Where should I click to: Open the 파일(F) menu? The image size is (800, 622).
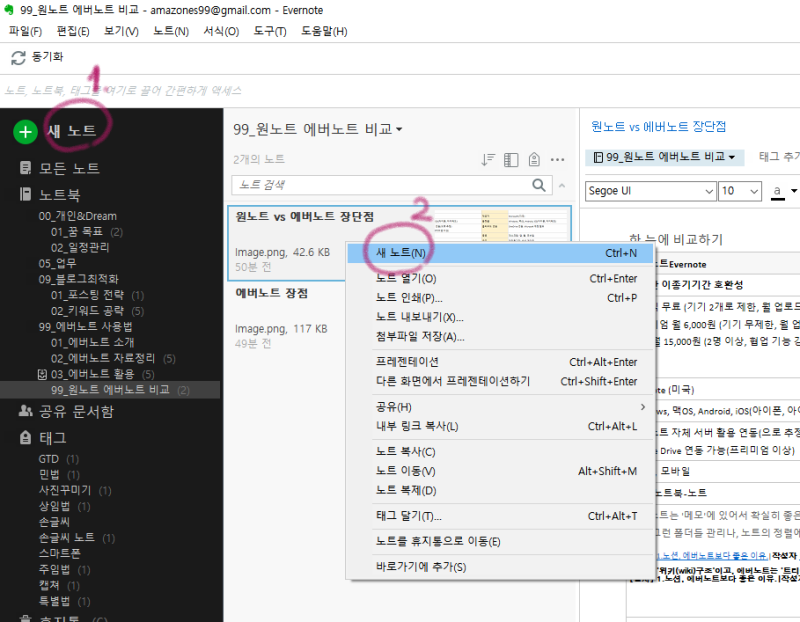25,31
